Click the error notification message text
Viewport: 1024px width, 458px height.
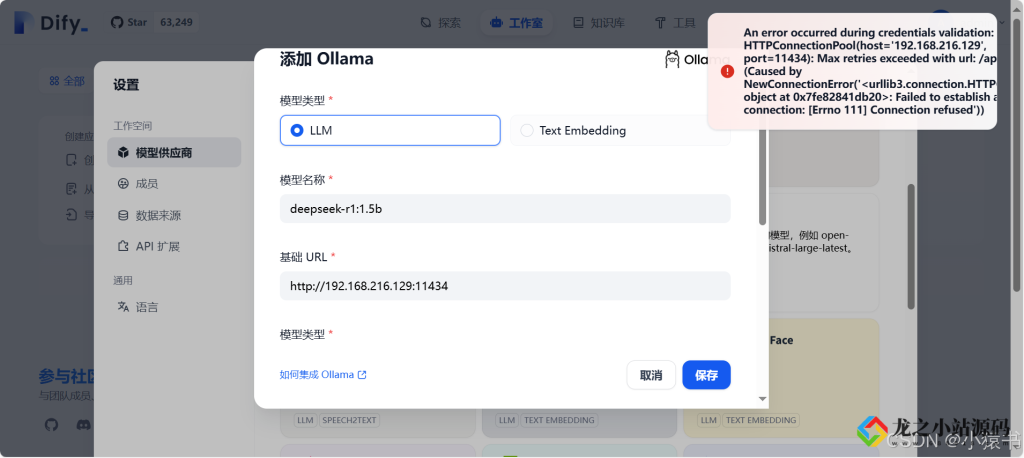click(x=869, y=71)
